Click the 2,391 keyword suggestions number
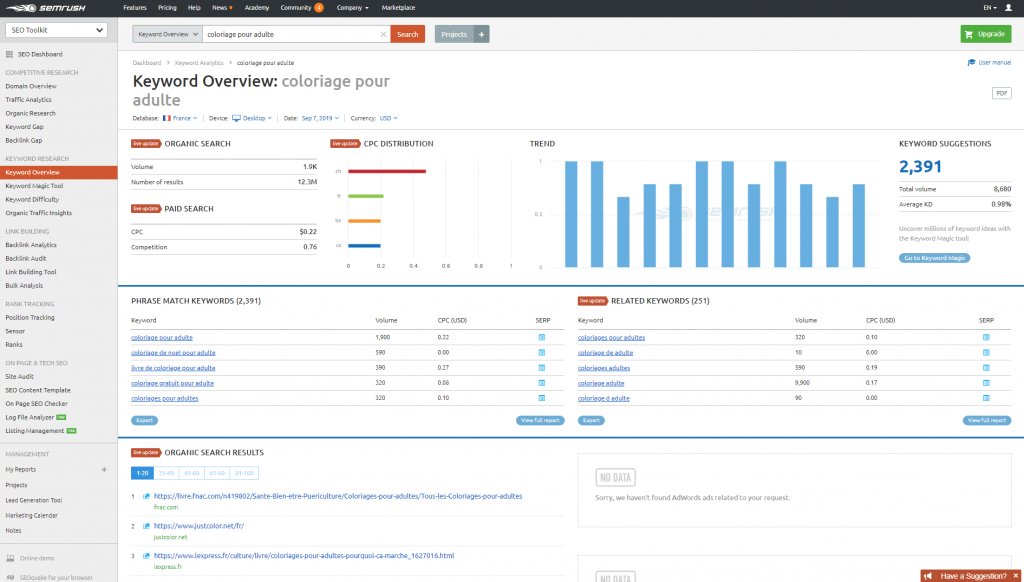Viewport: 1024px width, 582px height. click(x=920, y=167)
